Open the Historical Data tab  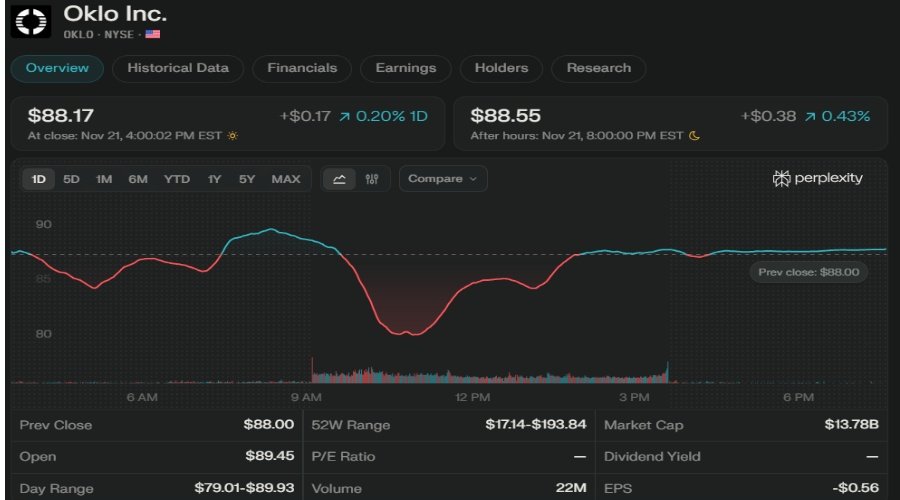(x=178, y=68)
